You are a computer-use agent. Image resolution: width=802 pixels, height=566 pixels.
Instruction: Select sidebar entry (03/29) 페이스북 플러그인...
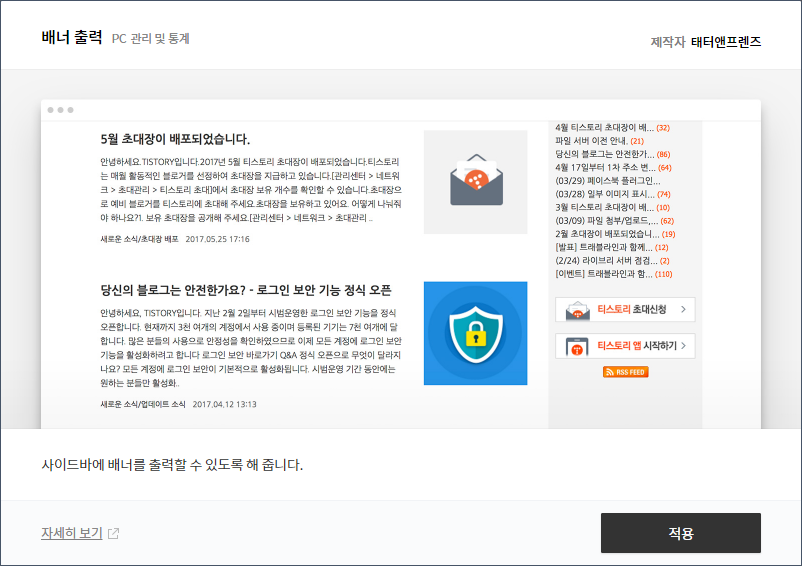[608, 181]
